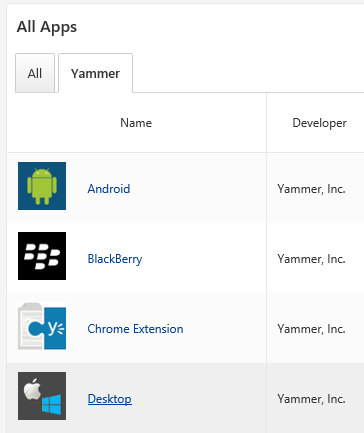Select Yammer, Inc. in the Desktop row

pyautogui.click(x=311, y=399)
